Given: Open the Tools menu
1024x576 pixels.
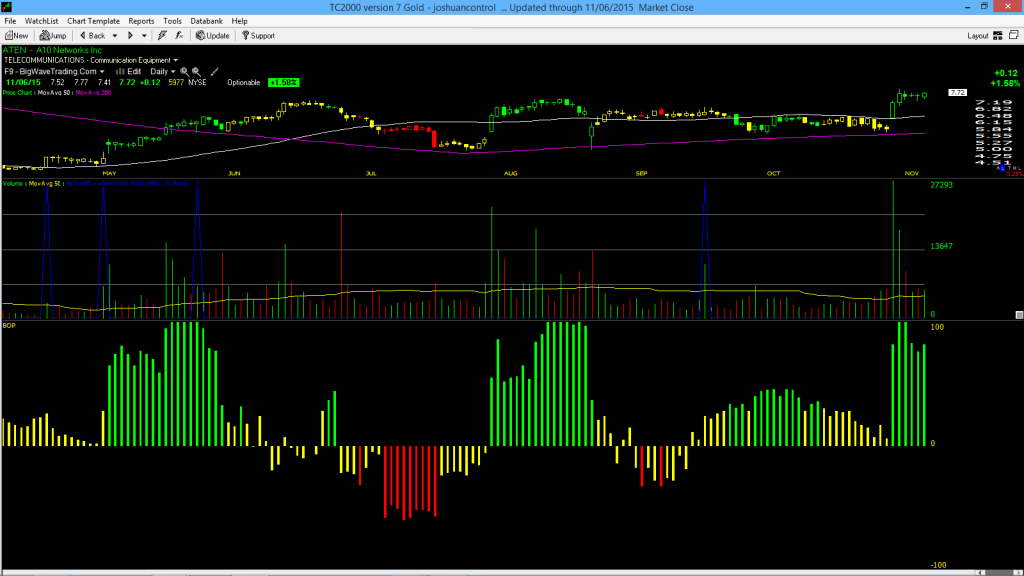Looking at the screenshot, I should pyautogui.click(x=172, y=21).
